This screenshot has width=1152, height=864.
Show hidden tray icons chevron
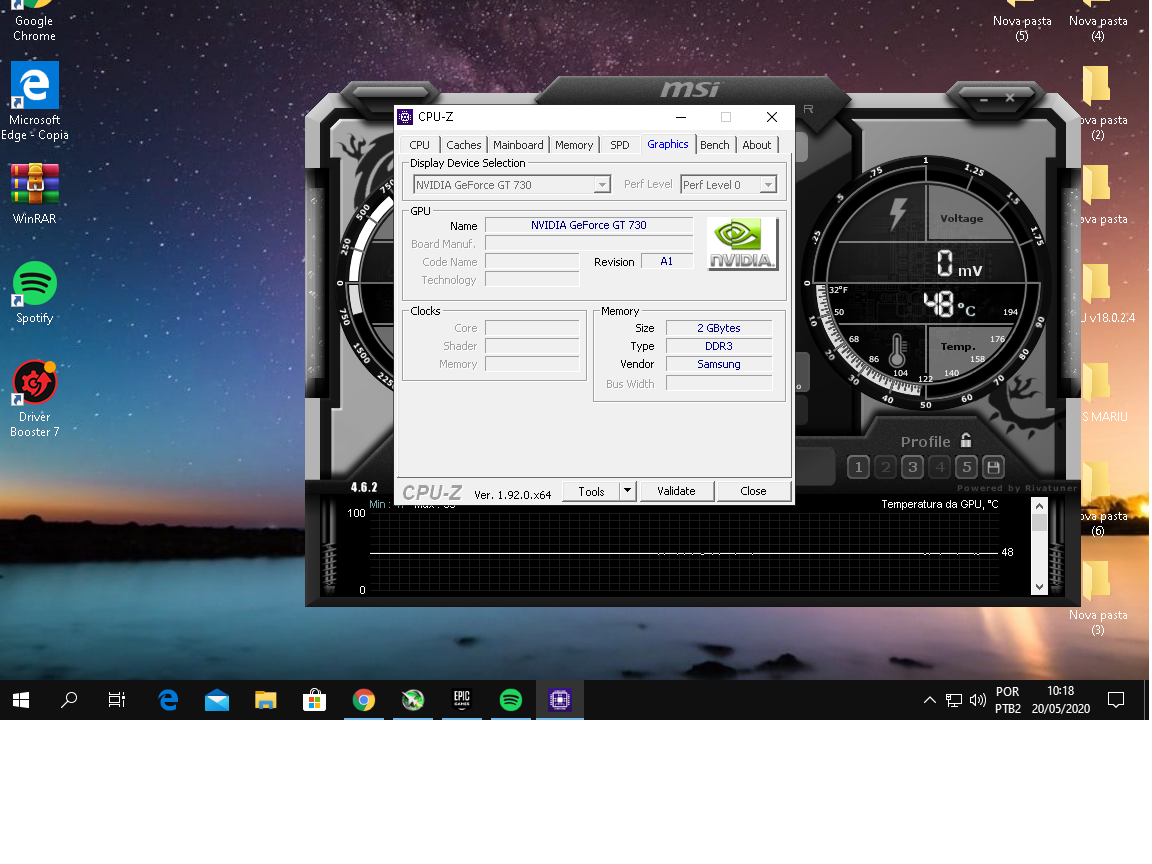(929, 700)
